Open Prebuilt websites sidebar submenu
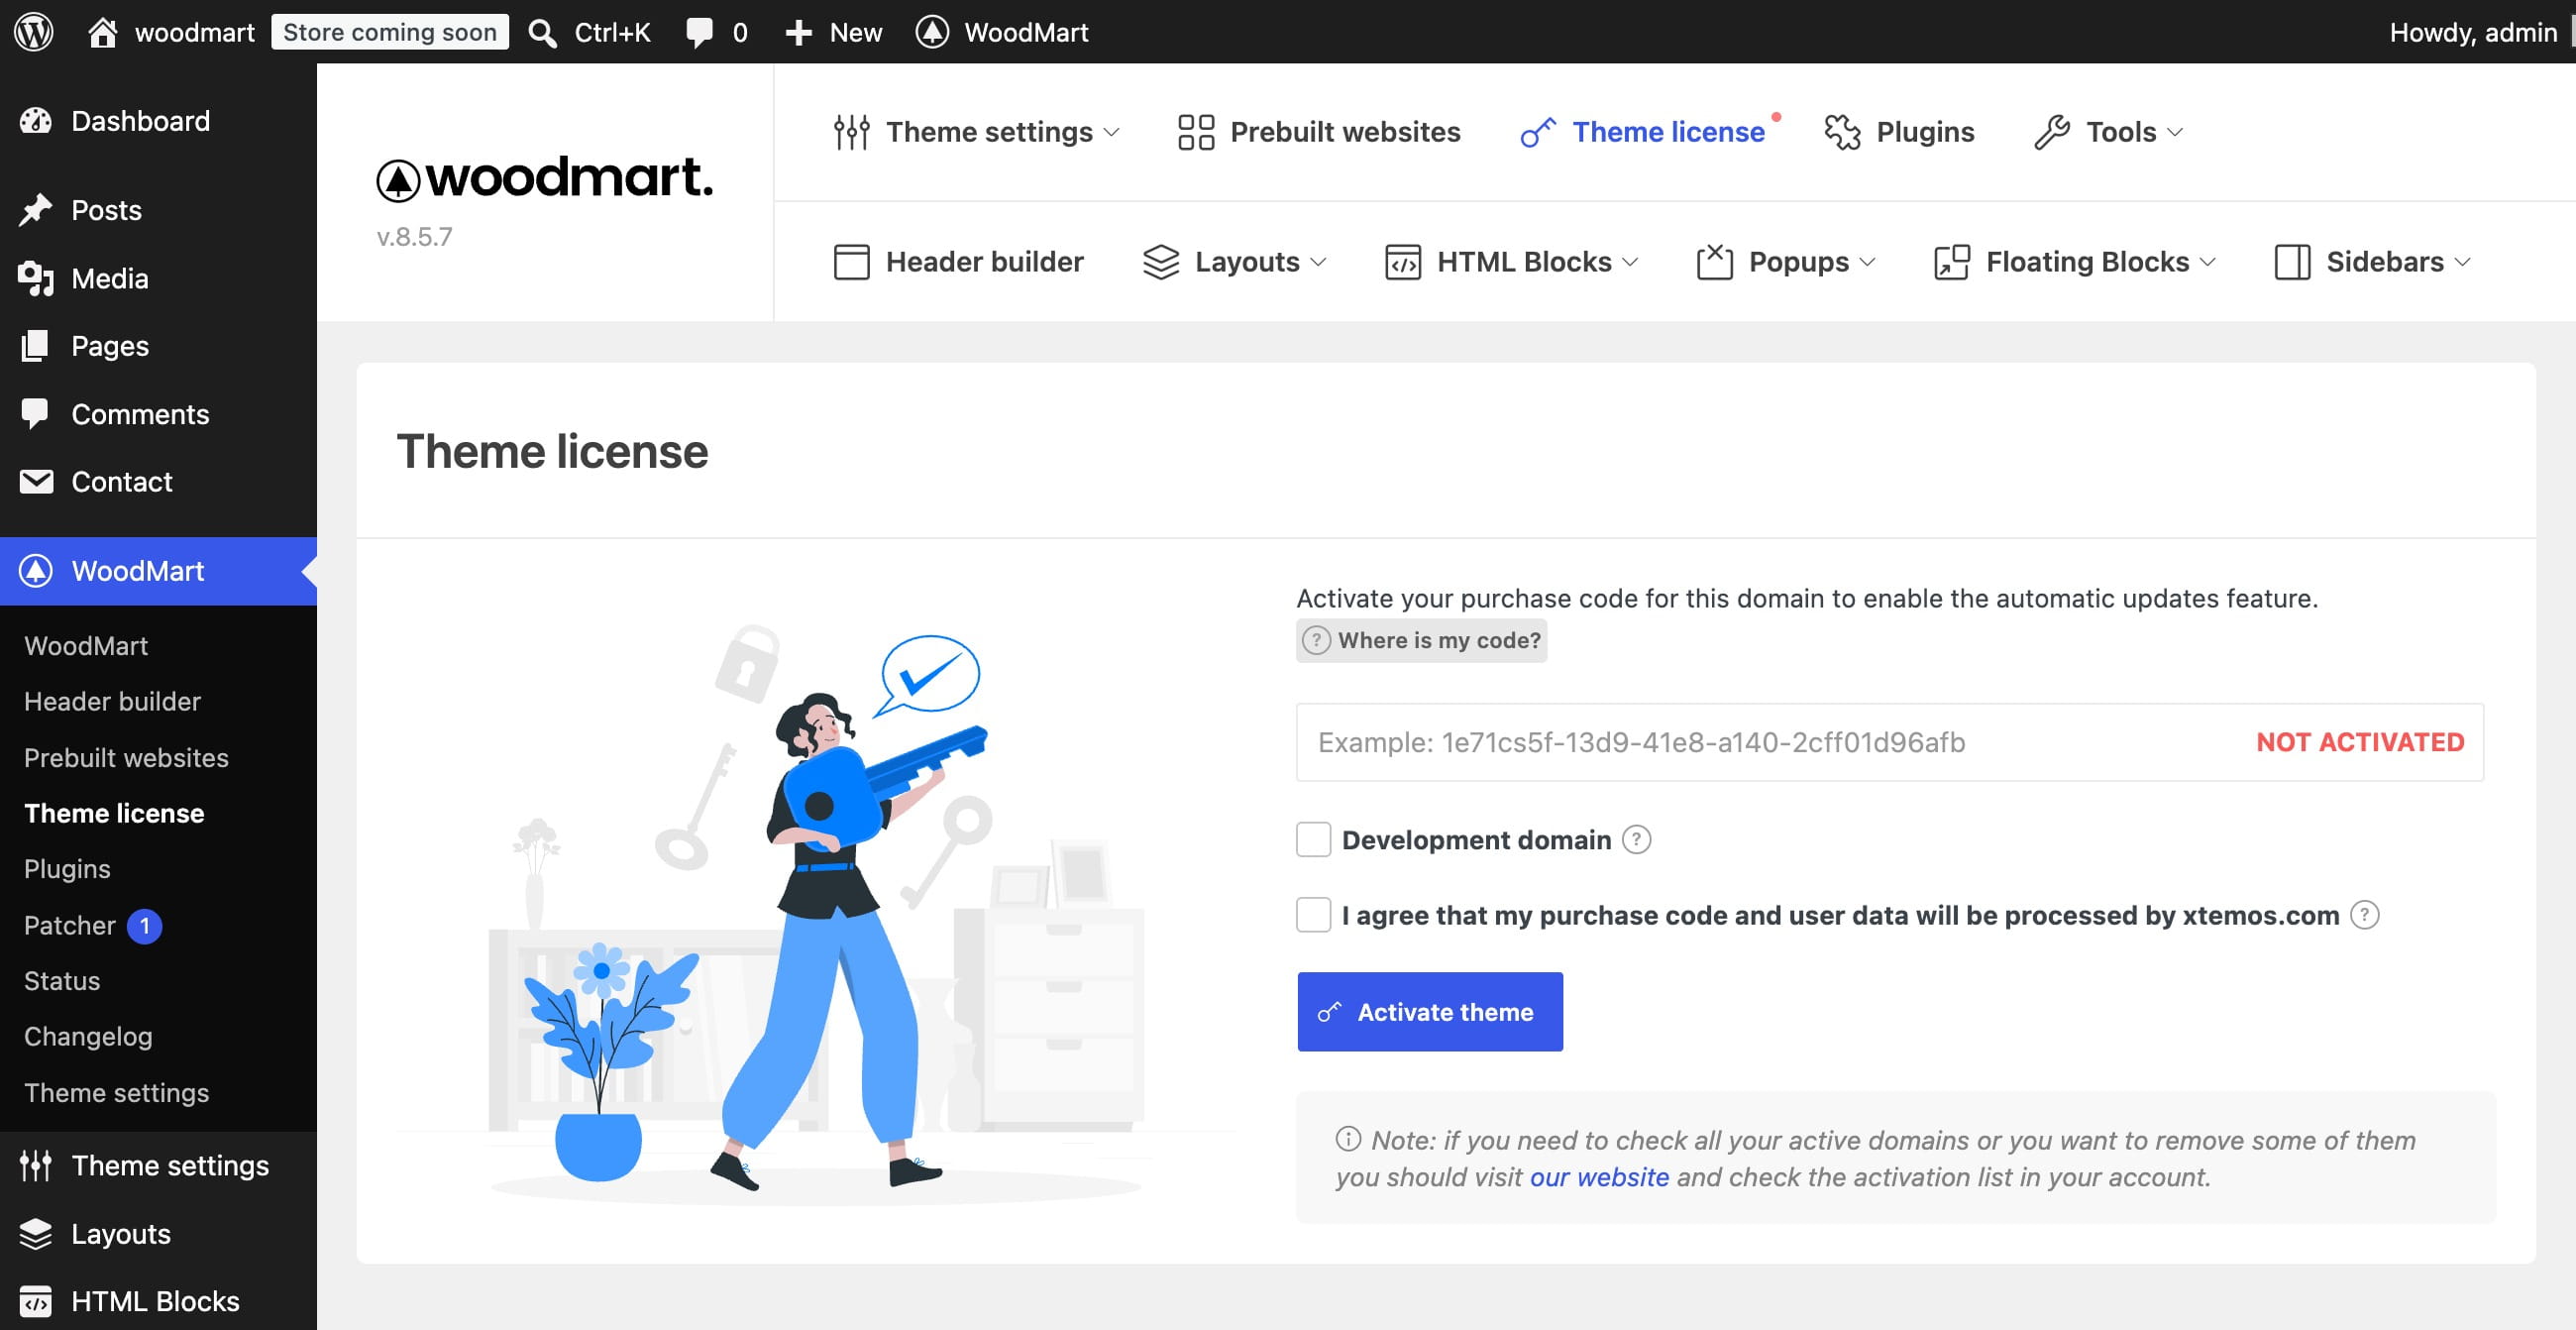 tap(126, 758)
